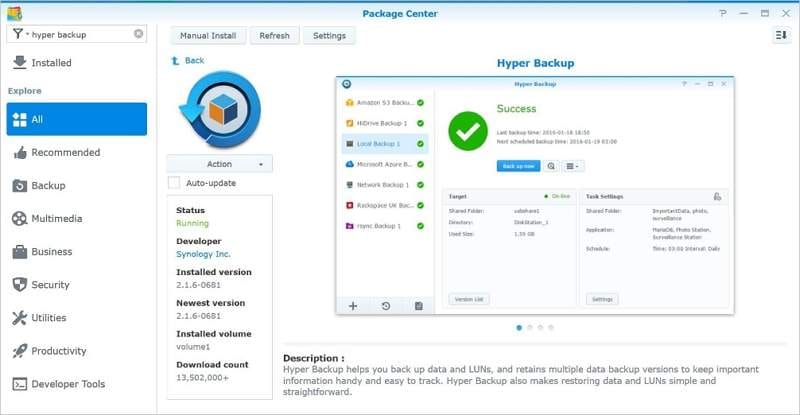The height and width of the screenshot is (415, 800).
Task: Open the Multimedia category
Action: (x=77, y=218)
